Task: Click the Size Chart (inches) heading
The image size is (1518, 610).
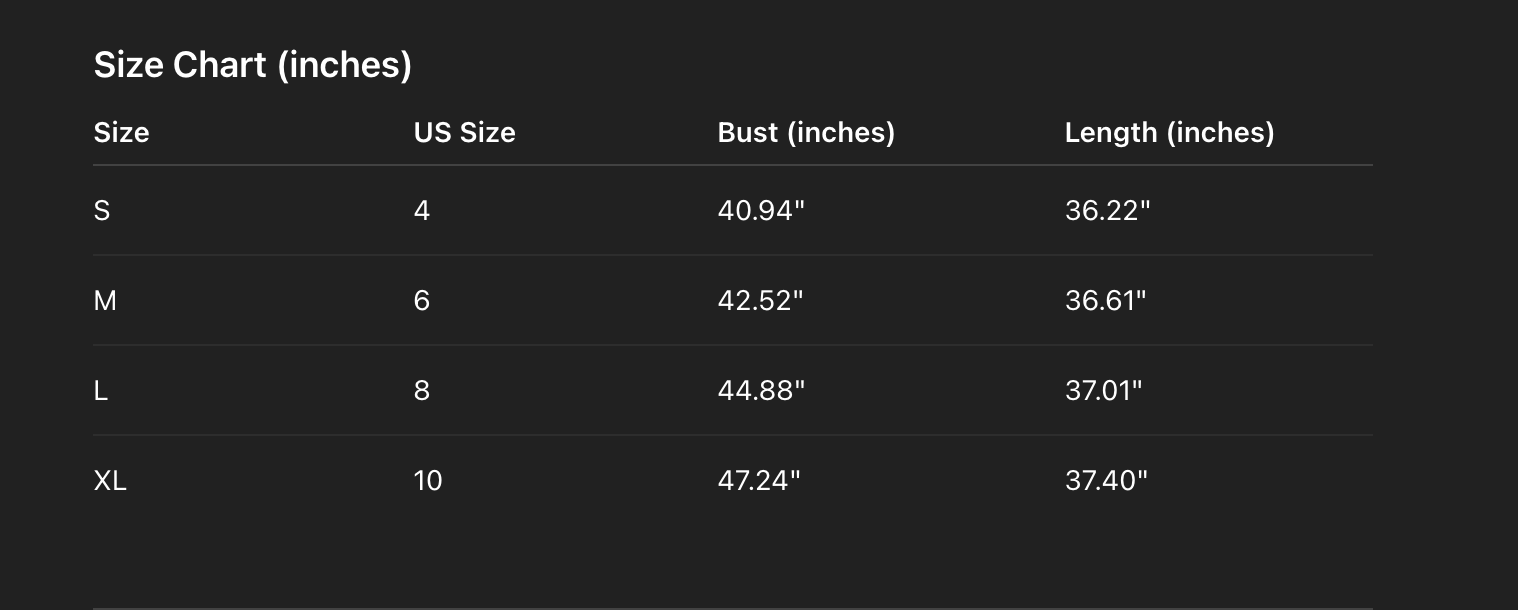Action: [x=252, y=65]
